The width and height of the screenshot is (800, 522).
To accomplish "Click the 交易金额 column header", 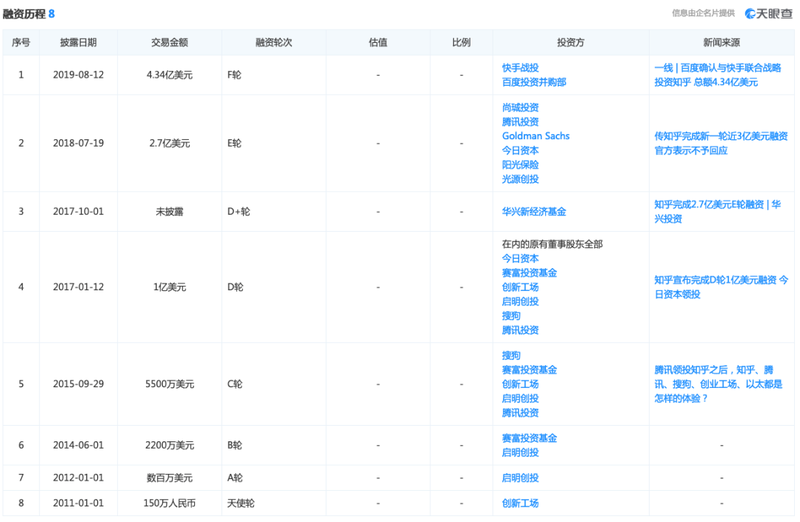I will pyautogui.click(x=169, y=42).
